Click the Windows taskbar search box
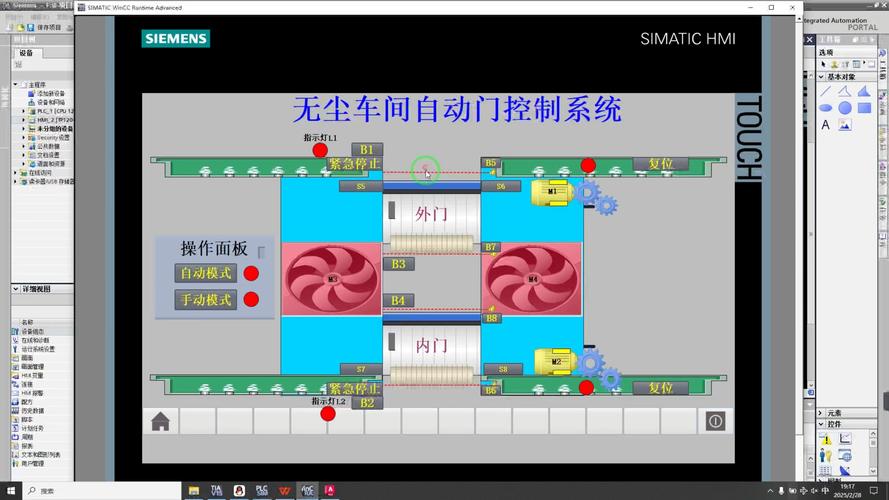 (x=102, y=490)
